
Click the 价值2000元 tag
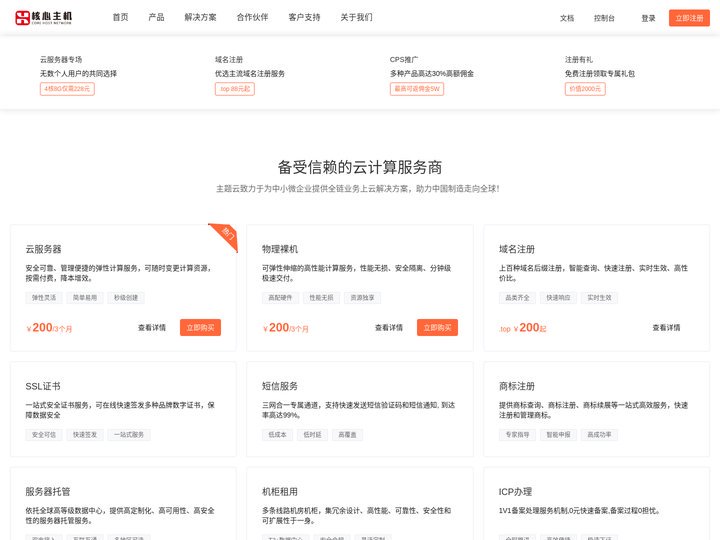(585, 89)
